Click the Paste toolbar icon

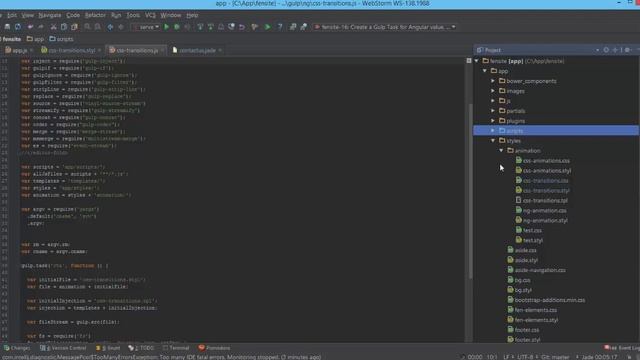click(74, 27)
